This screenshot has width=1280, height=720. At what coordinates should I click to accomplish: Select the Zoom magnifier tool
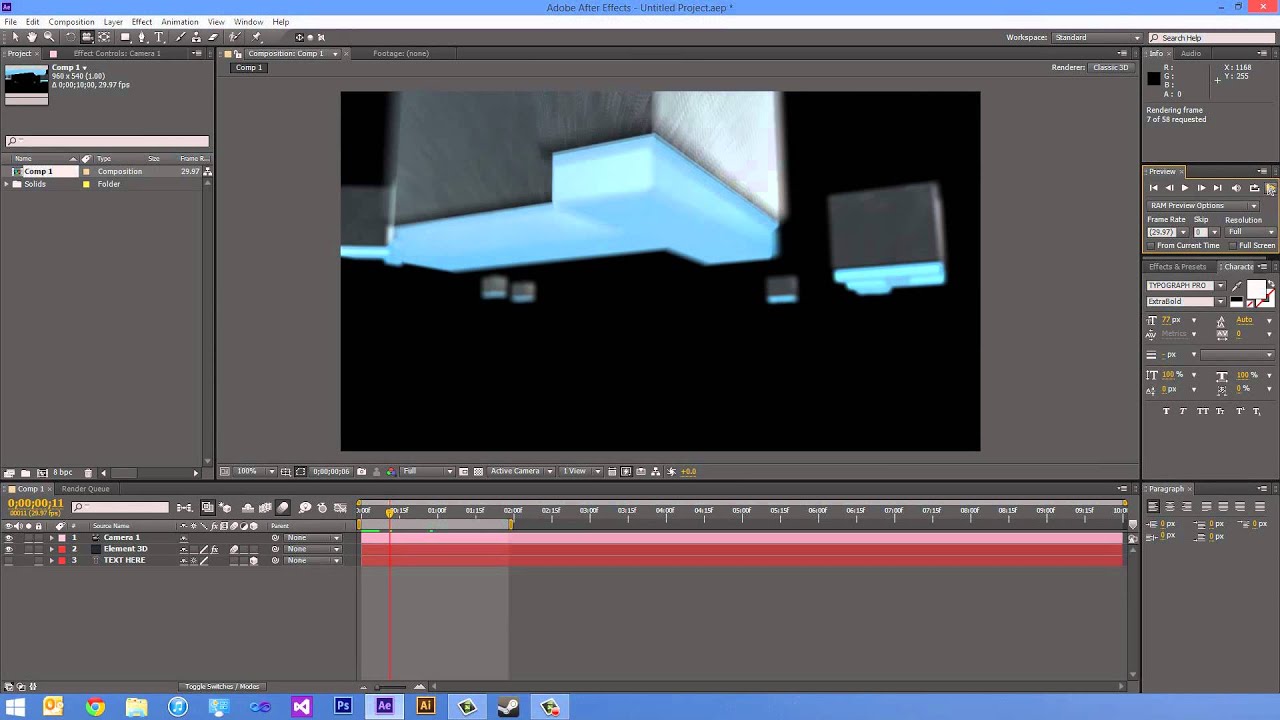(x=49, y=37)
